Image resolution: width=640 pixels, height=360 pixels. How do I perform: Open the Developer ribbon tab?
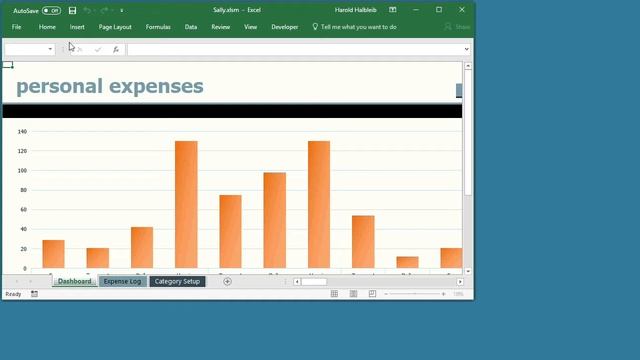[284, 27]
